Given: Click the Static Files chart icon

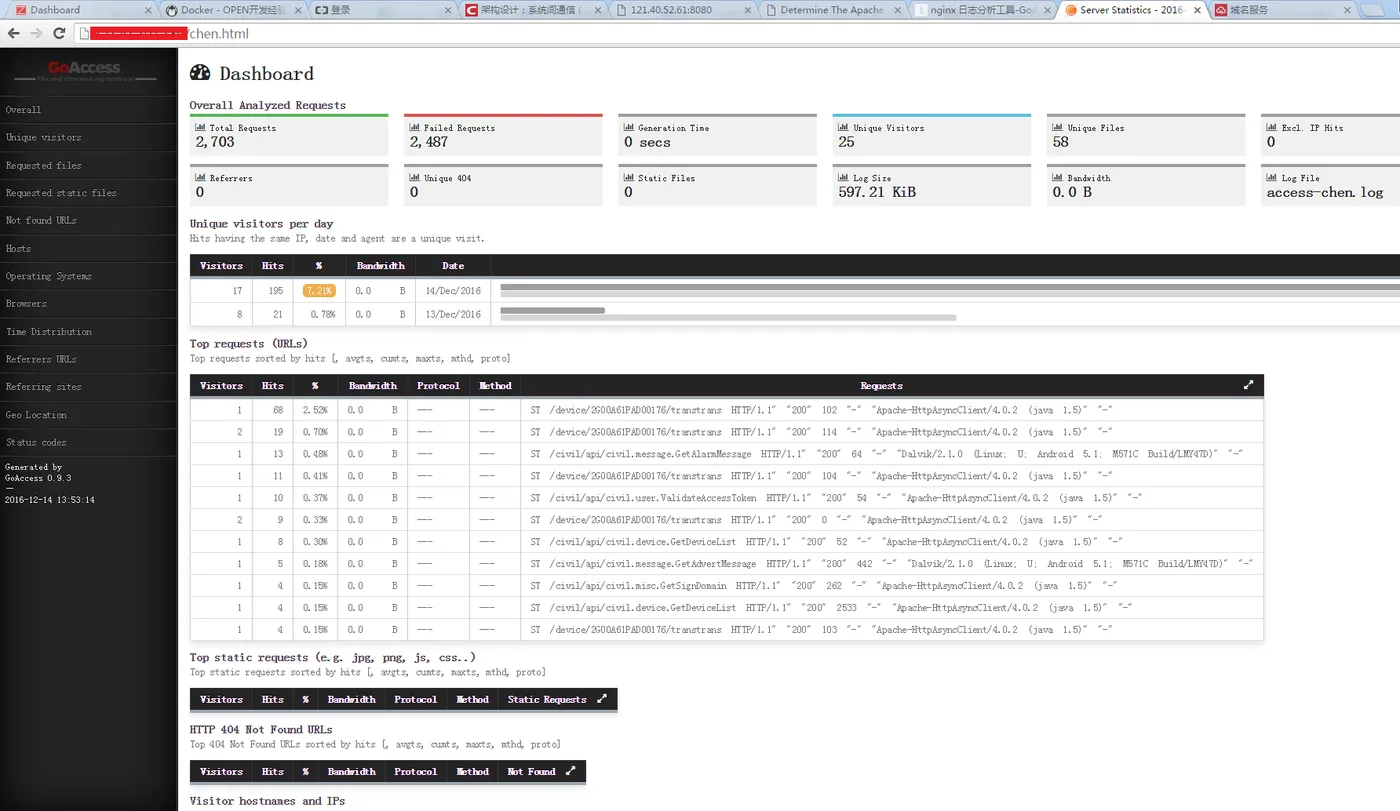Looking at the screenshot, I should click(629, 178).
